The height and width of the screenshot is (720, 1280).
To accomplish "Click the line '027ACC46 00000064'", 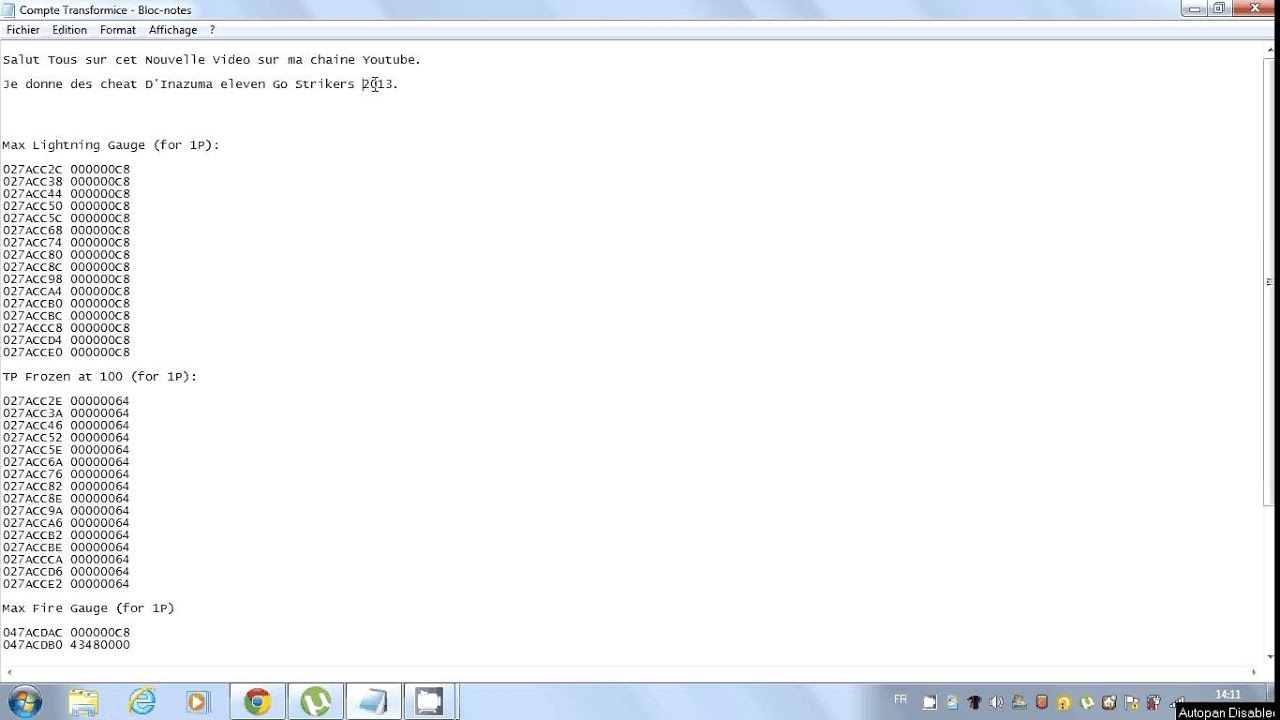I will coord(66,426).
